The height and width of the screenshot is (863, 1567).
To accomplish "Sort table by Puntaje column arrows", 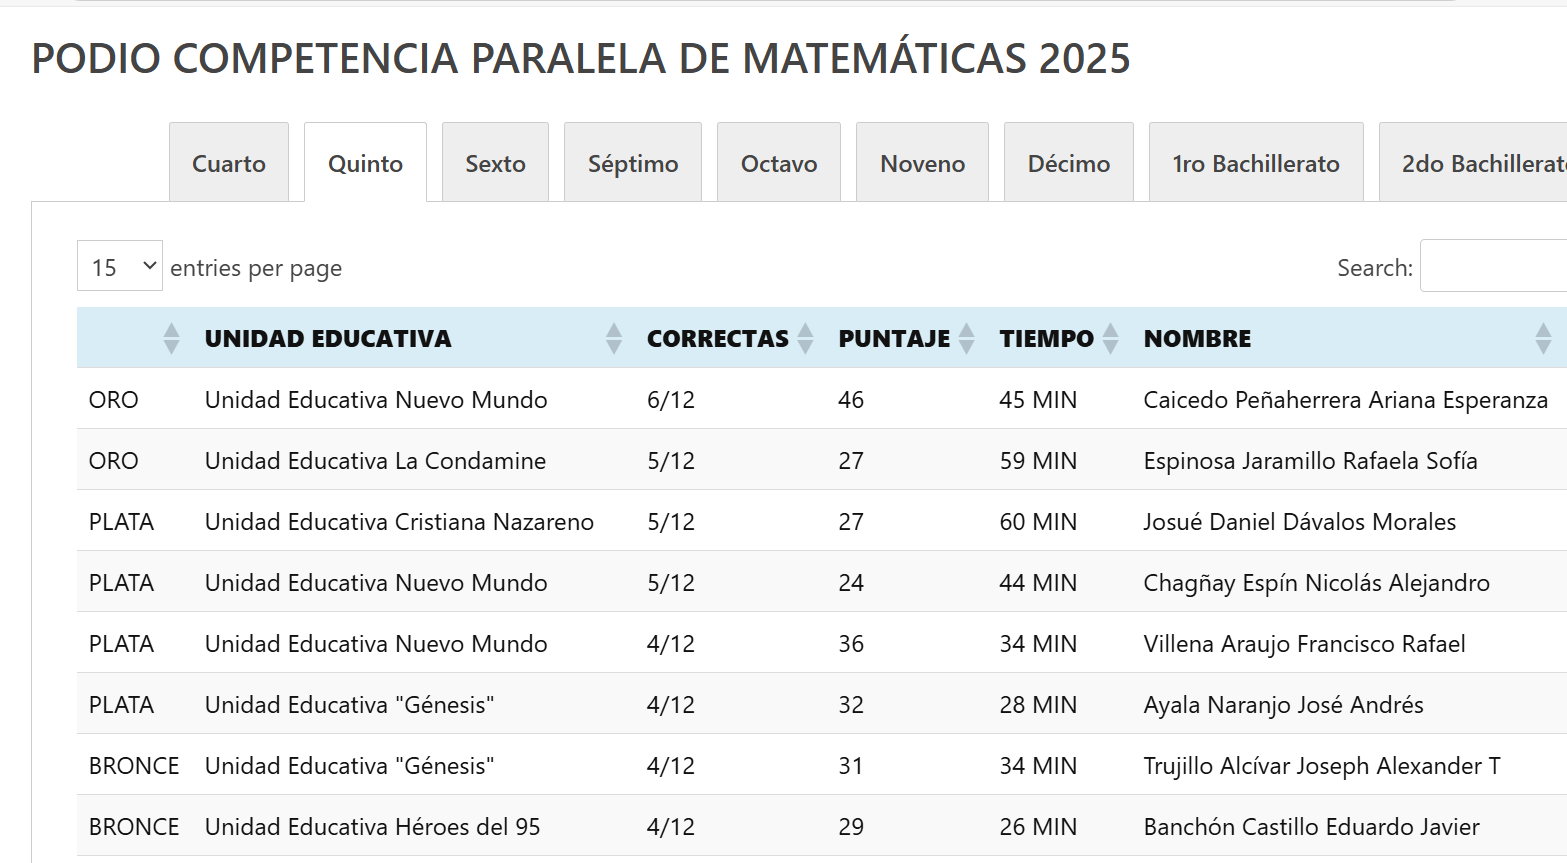I will click(966, 339).
